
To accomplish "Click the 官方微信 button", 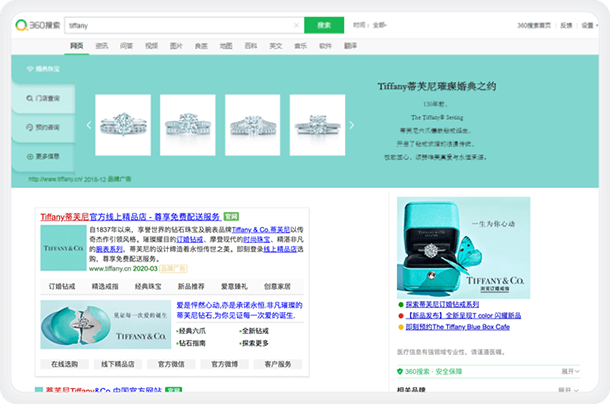I will tap(171, 364).
